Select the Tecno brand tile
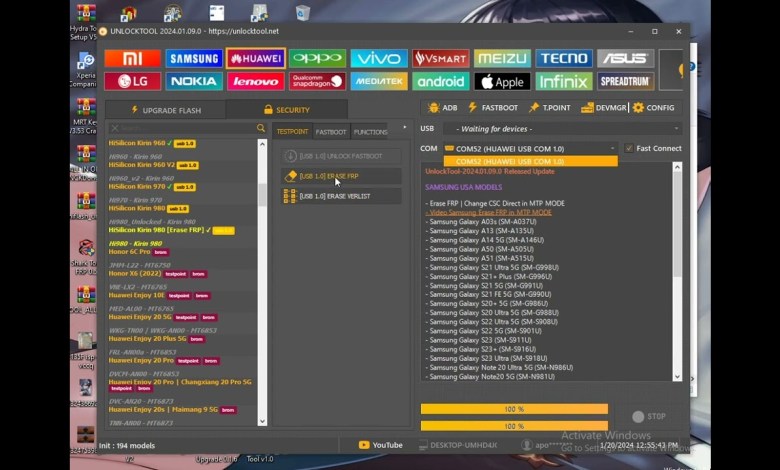The height and width of the screenshot is (470, 780). [564, 59]
